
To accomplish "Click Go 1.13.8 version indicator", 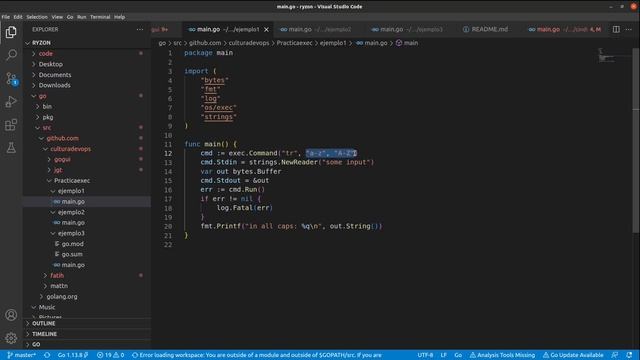I will [x=73, y=355].
